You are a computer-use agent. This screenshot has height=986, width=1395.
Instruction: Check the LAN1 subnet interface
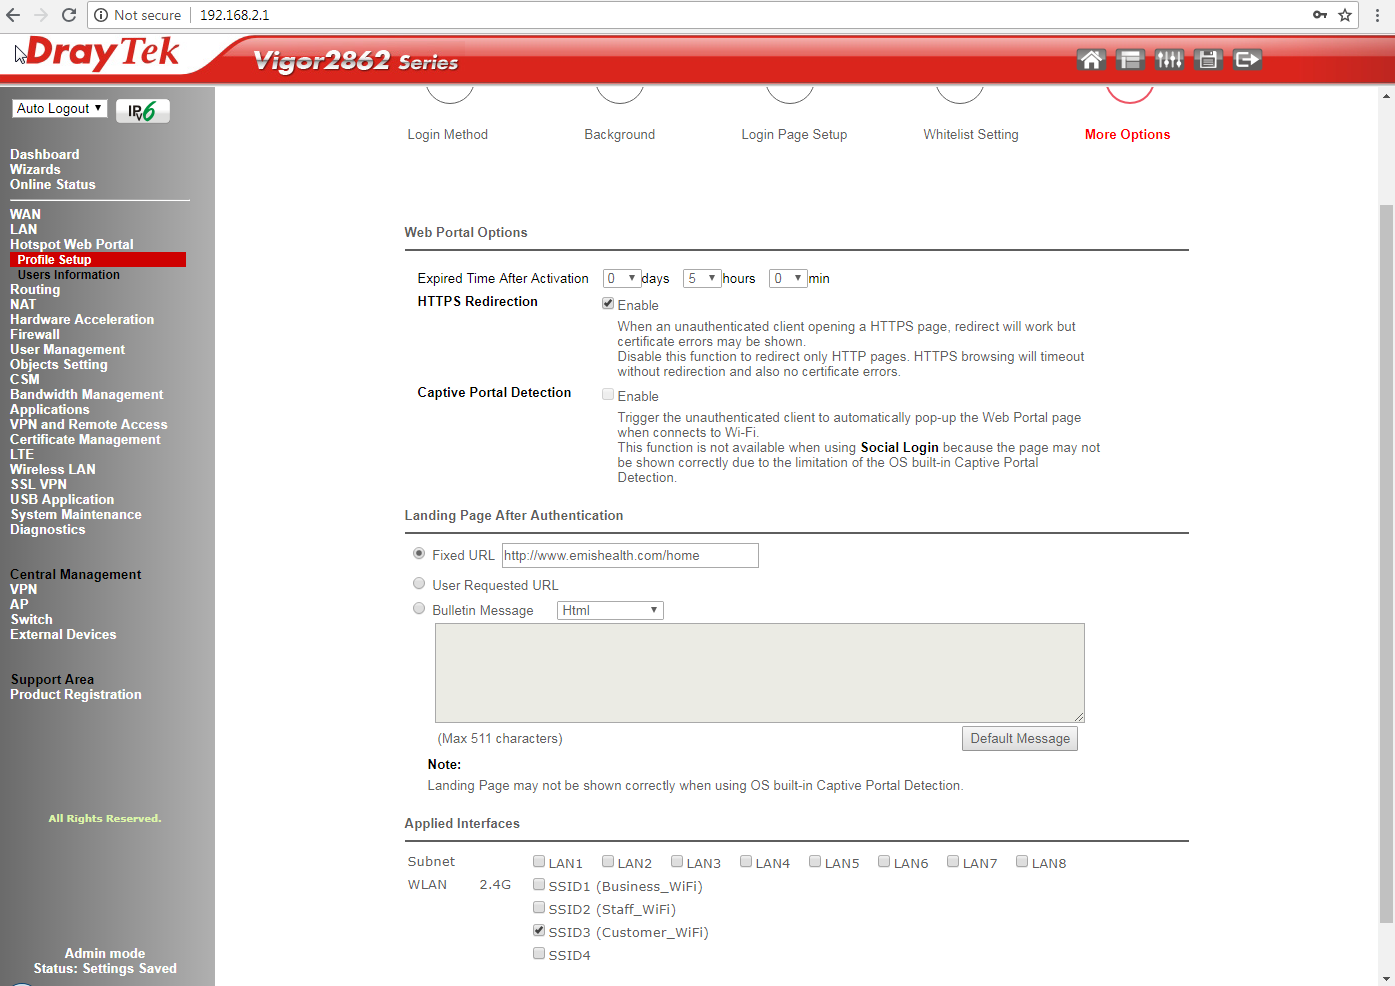point(539,860)
